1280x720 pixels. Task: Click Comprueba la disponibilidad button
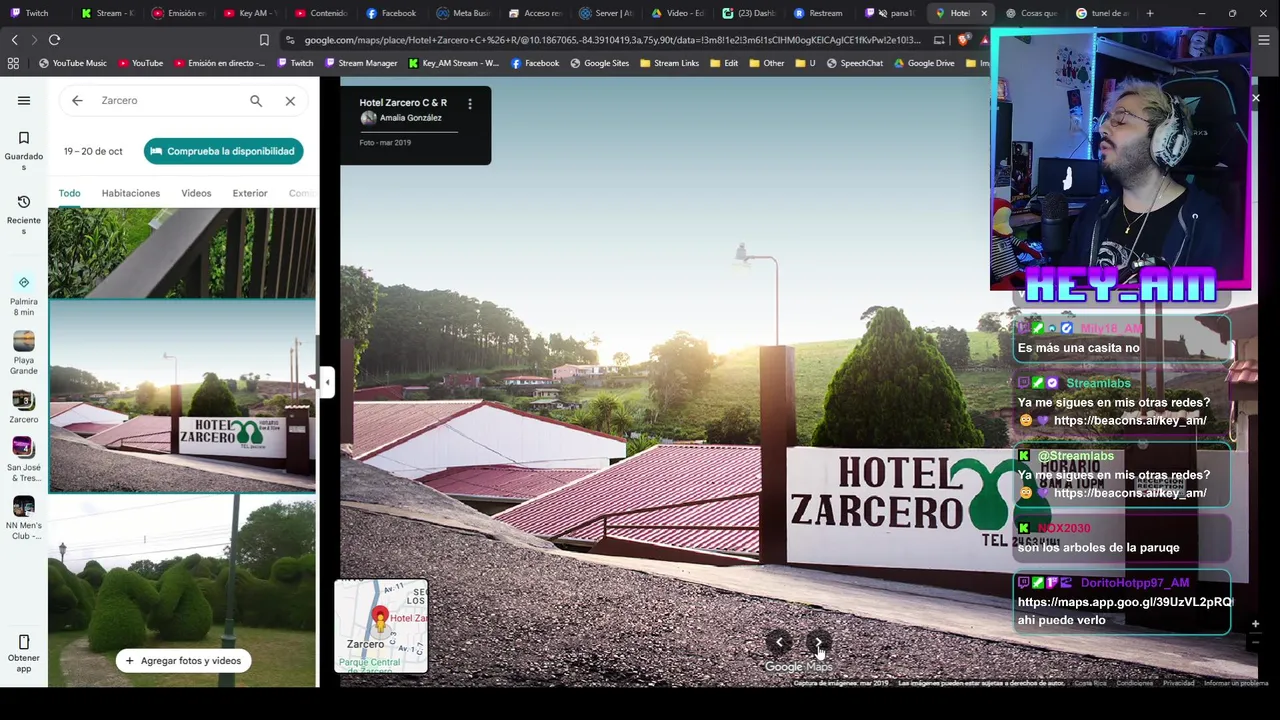pos(223,151)
